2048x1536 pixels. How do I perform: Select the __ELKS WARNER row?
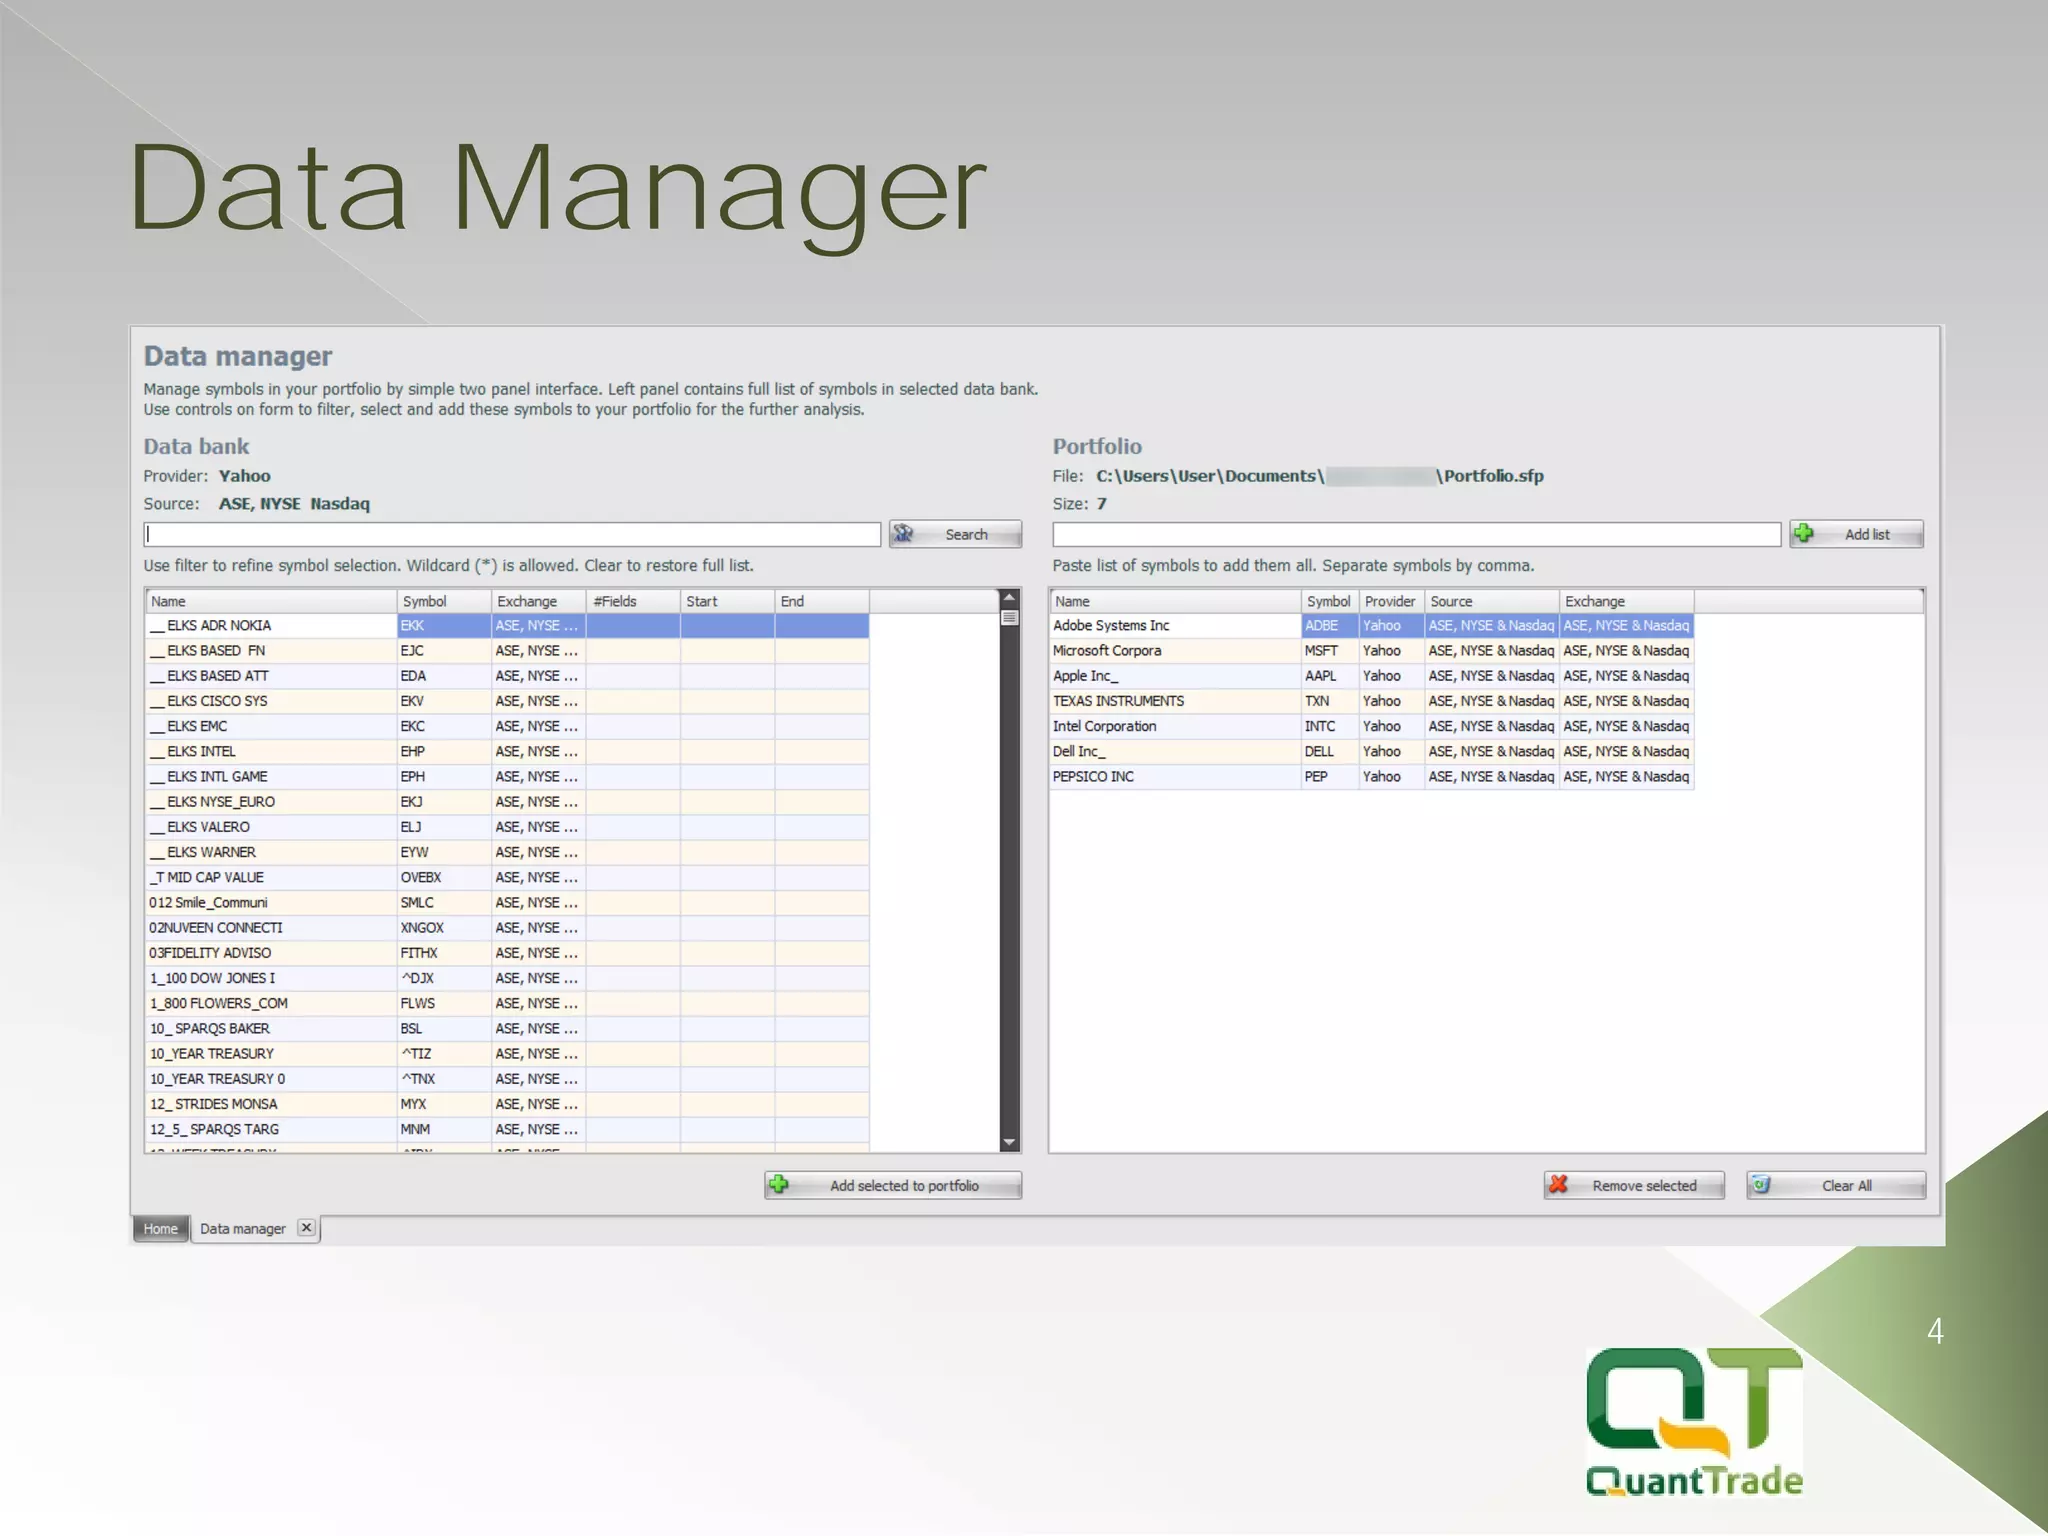(x=507, y=852)
